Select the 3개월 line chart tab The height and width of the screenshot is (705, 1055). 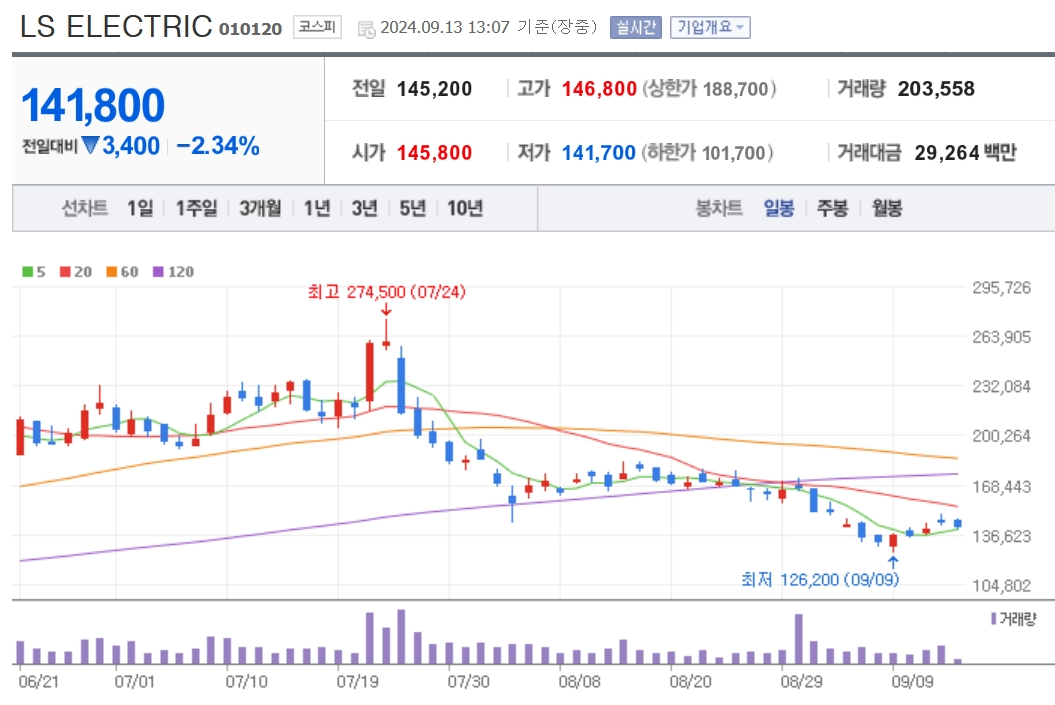[260, 209]
